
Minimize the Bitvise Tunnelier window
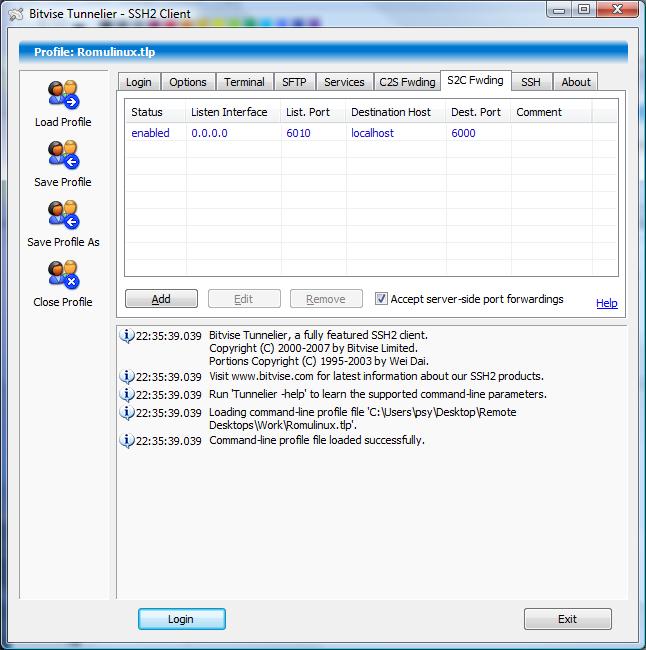559,10
